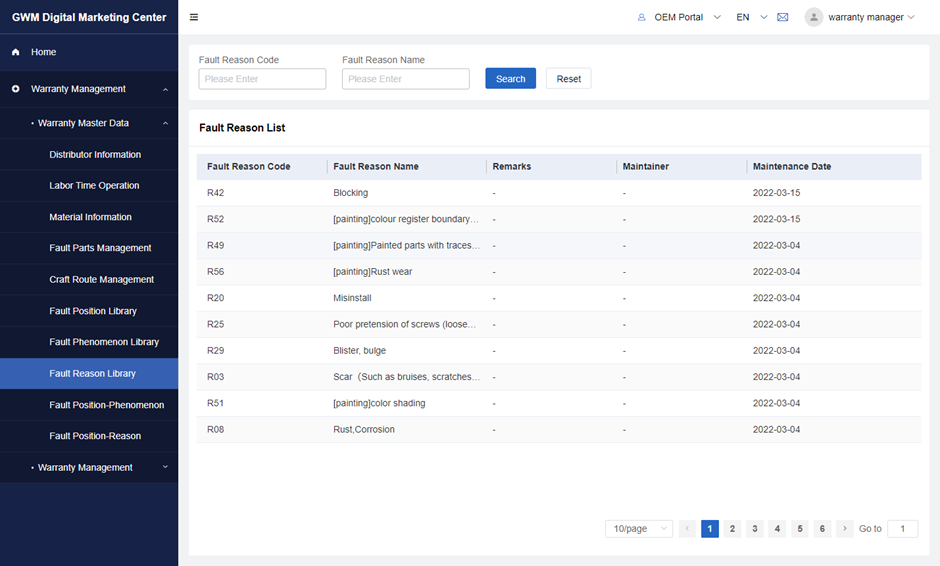
Task: Open Labor Time Operation menu item
Action: click(94, 186)
